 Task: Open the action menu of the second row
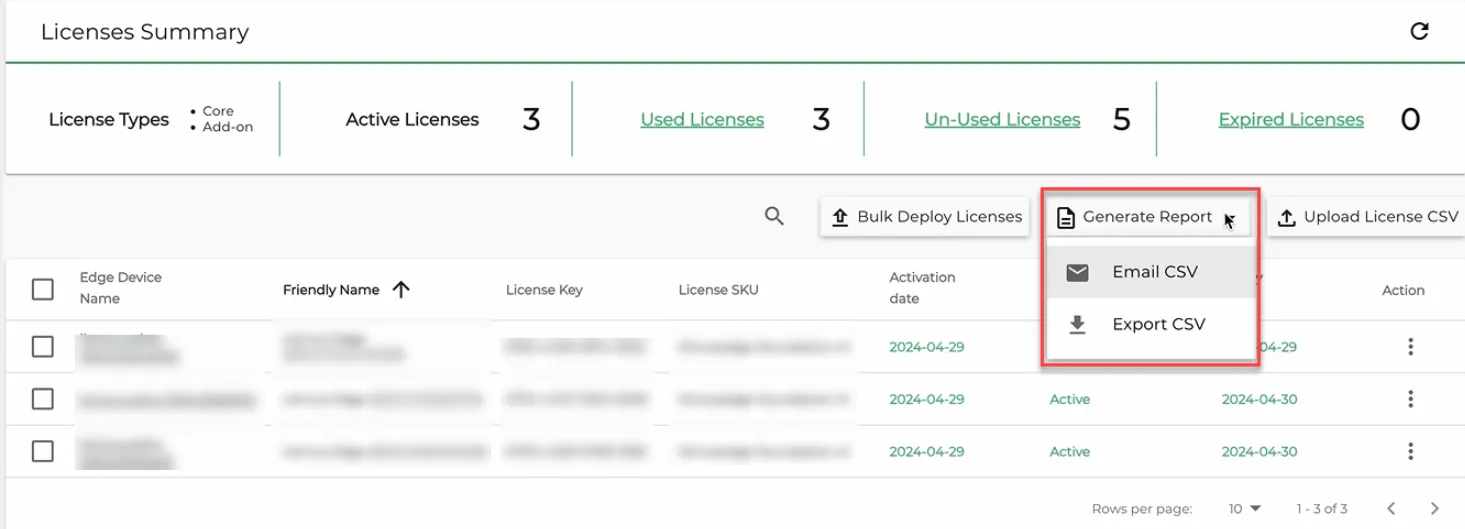[x=1410, y=399]
